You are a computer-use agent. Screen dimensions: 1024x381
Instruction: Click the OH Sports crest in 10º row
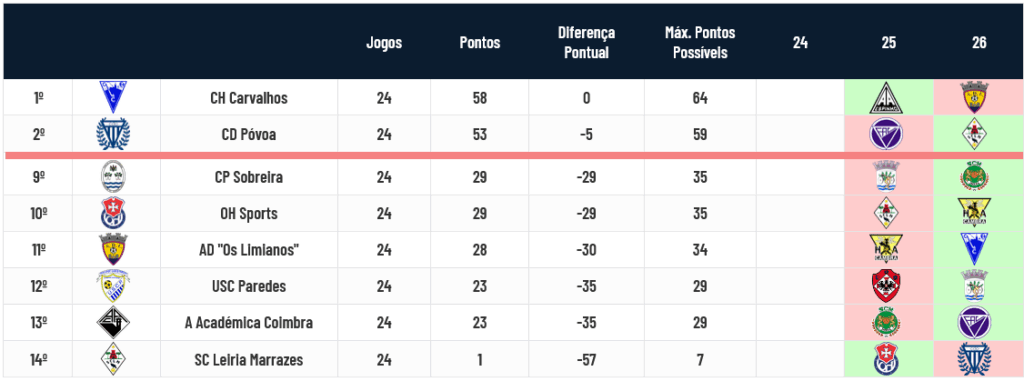(114, 213)
